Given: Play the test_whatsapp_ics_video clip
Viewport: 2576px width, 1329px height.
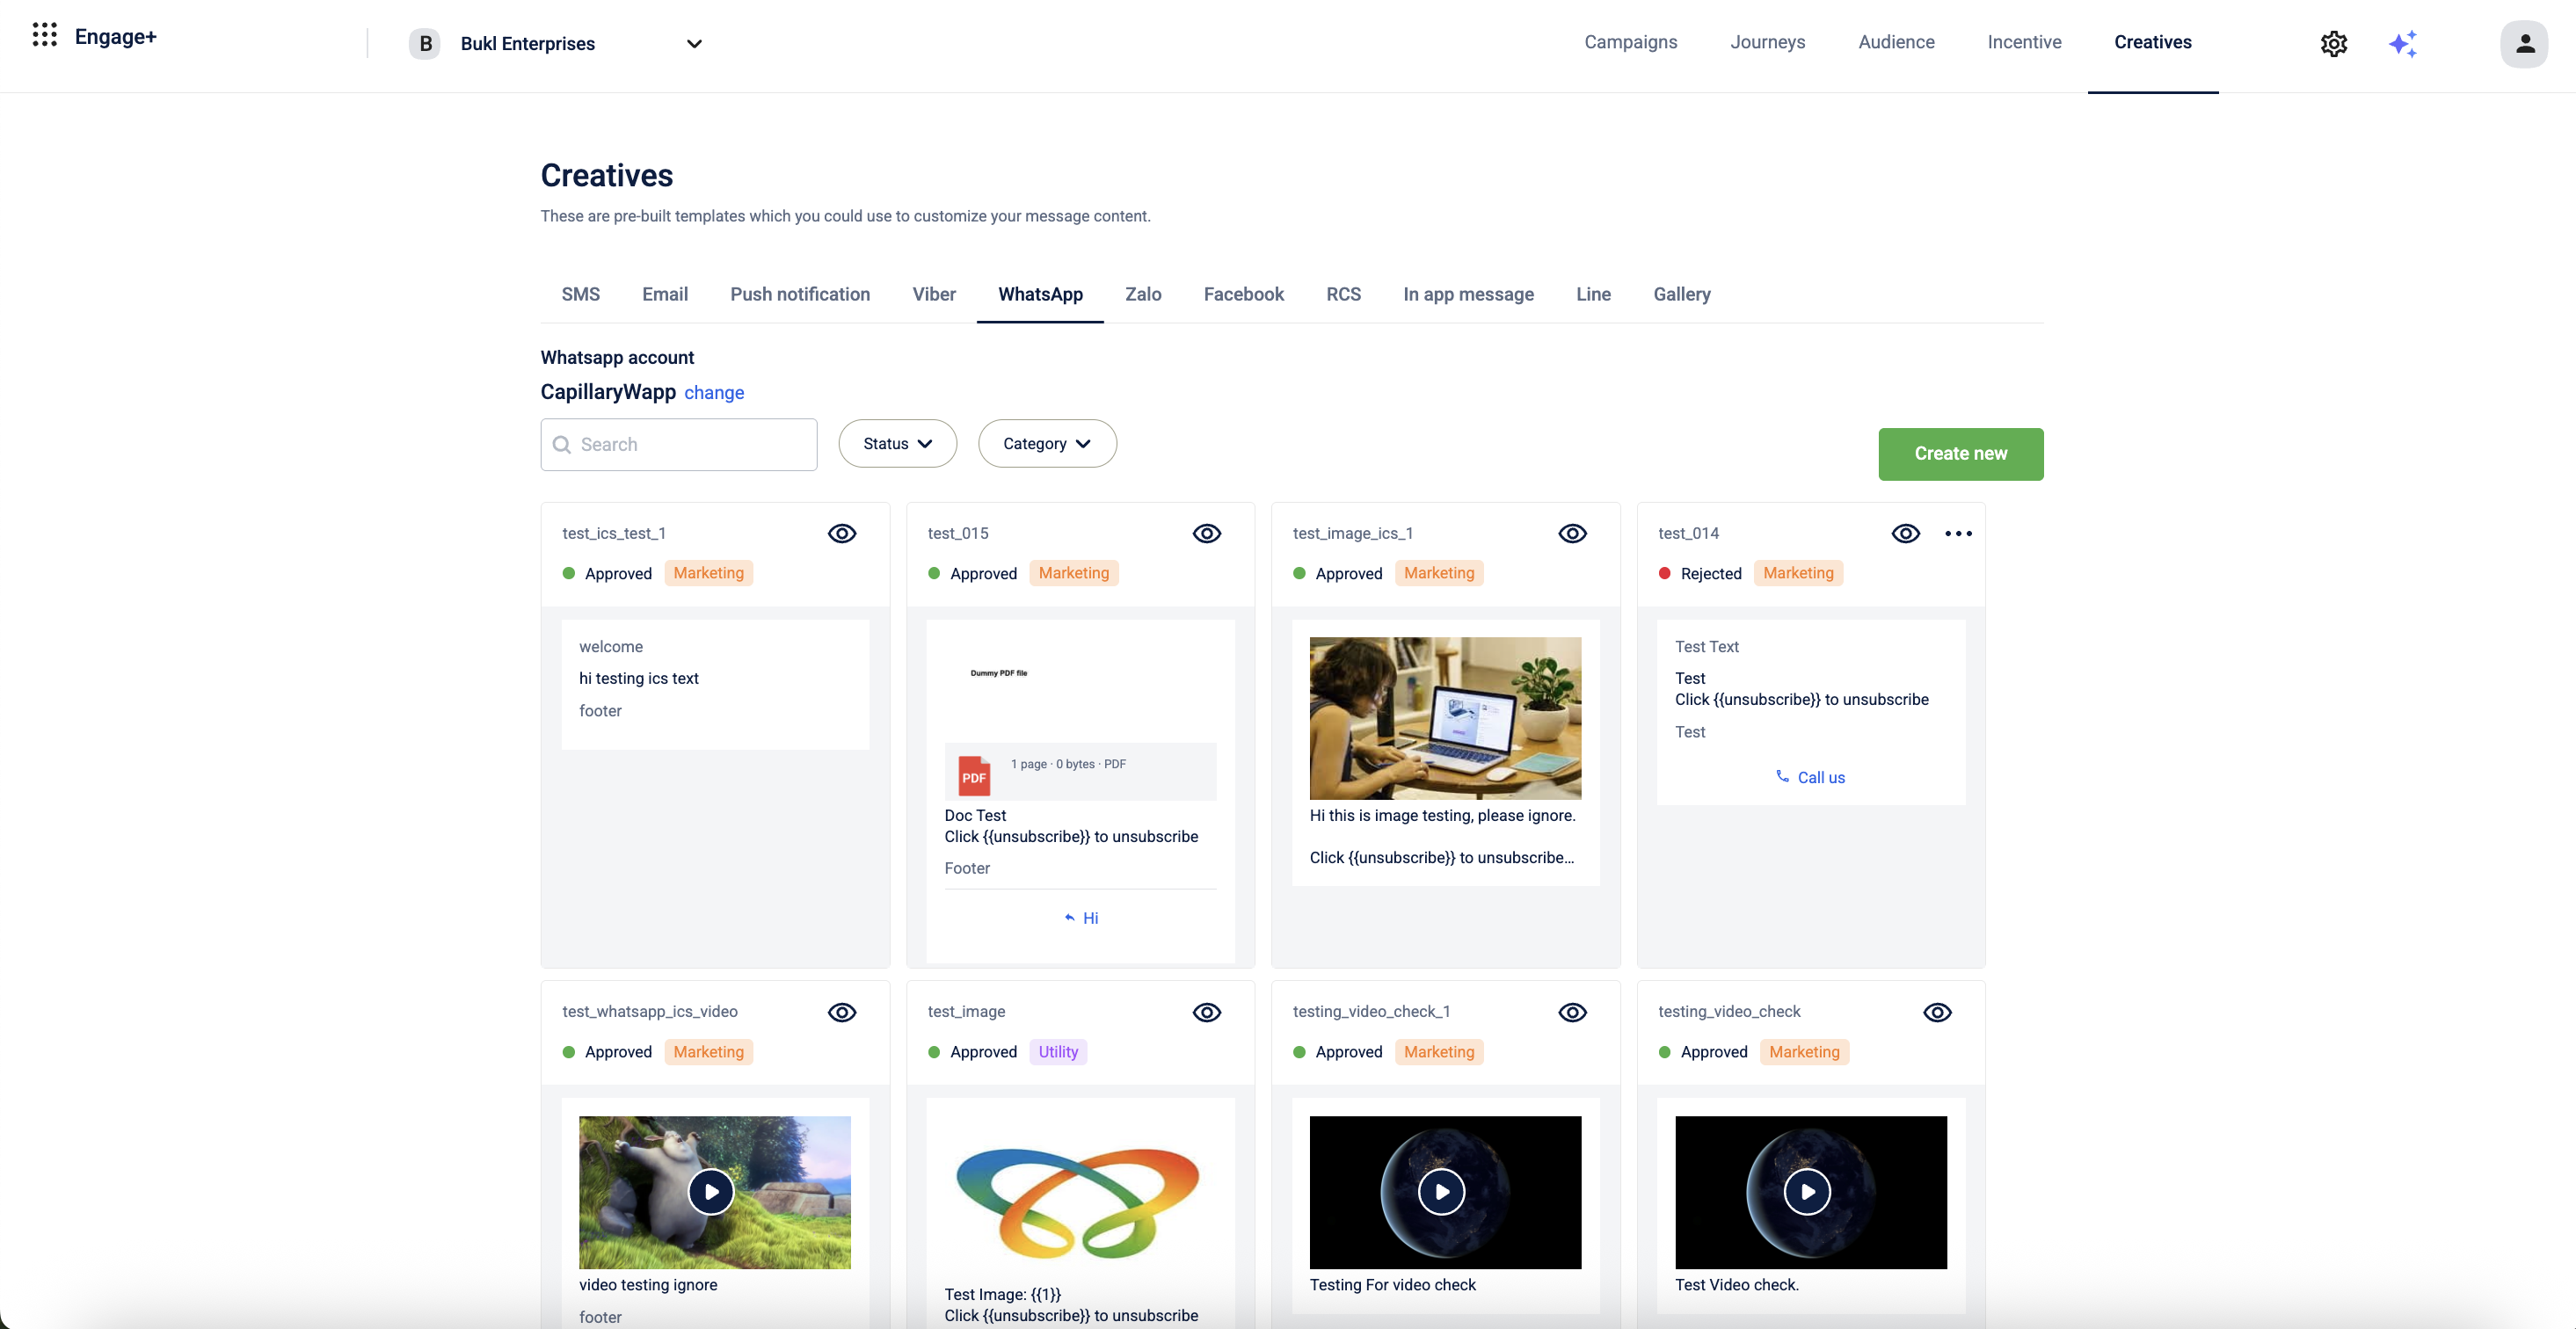Looking at the screenshot, I should click(711, 1192).
